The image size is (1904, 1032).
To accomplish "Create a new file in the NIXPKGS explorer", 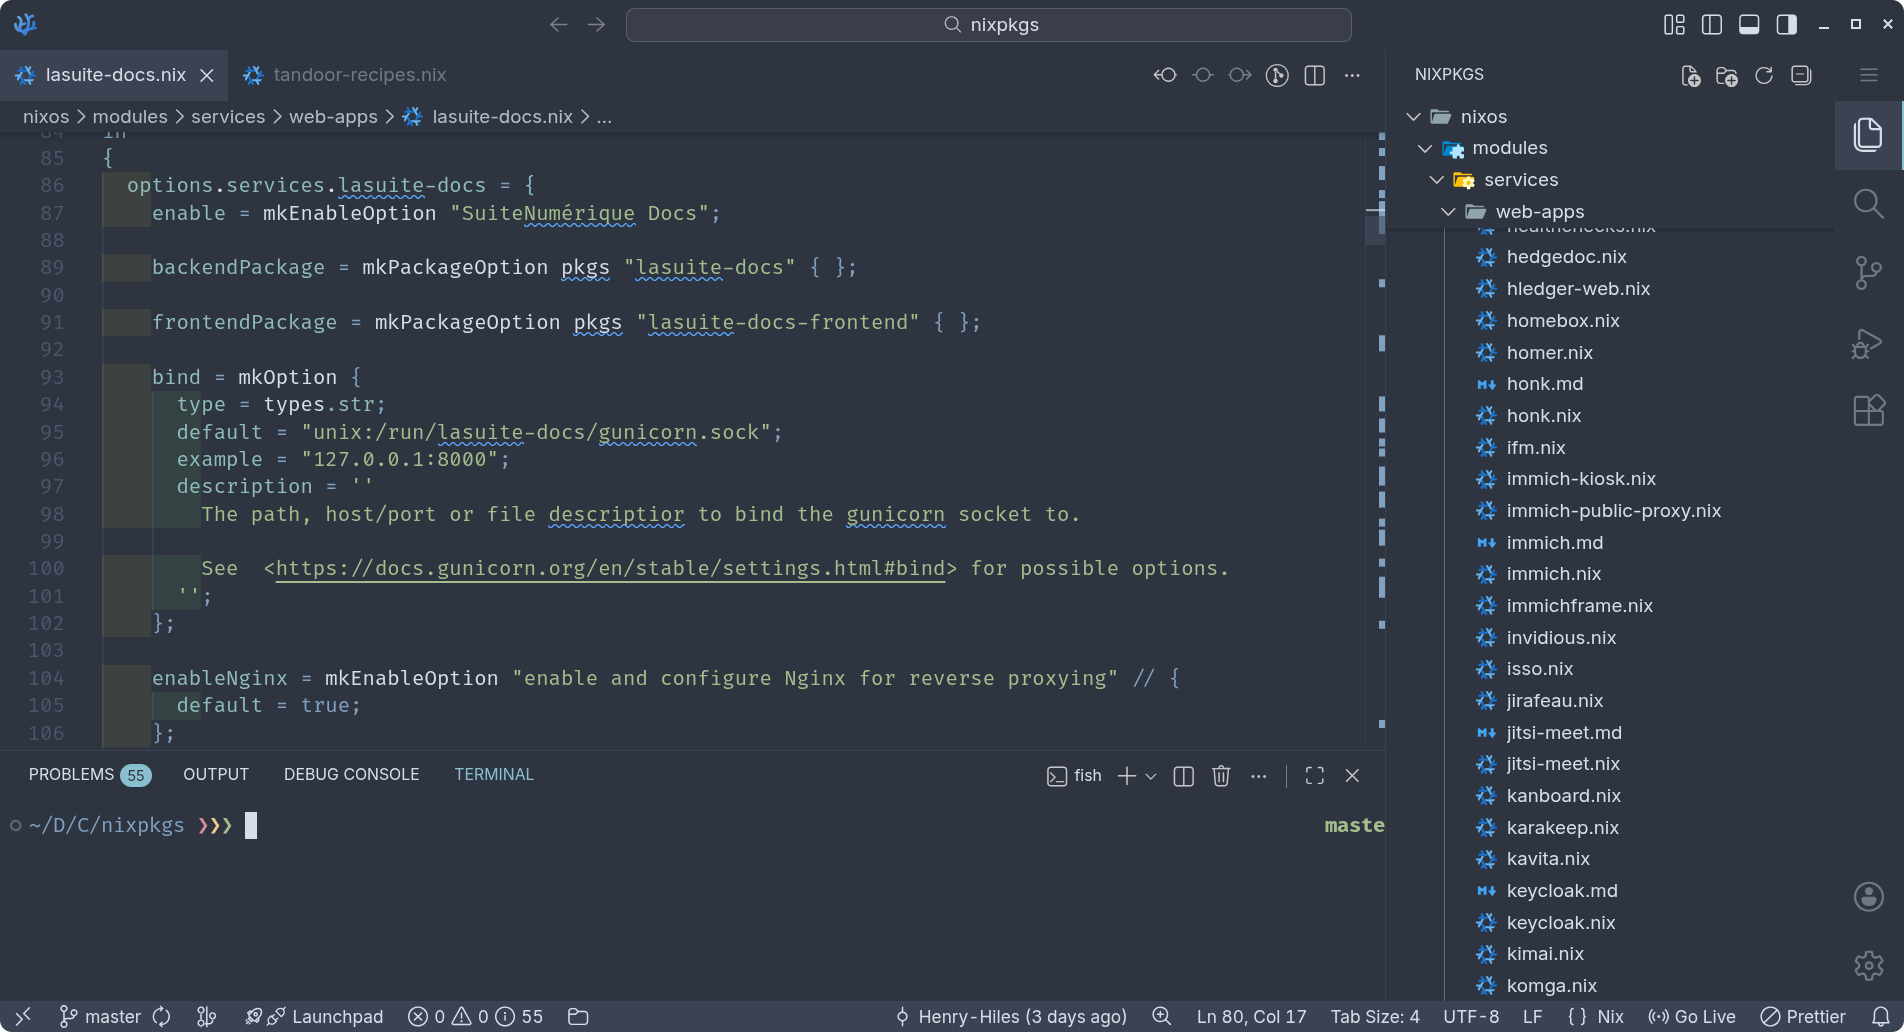I will point(1692,75).
